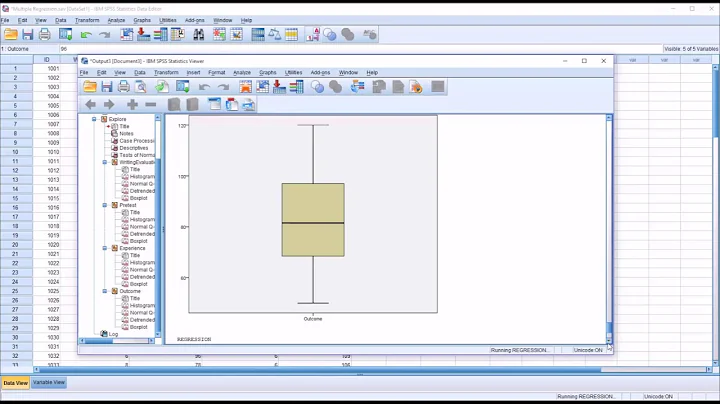Switch to Data View tab
Viewport: 720px width, 404px height.
coord(16,382)
